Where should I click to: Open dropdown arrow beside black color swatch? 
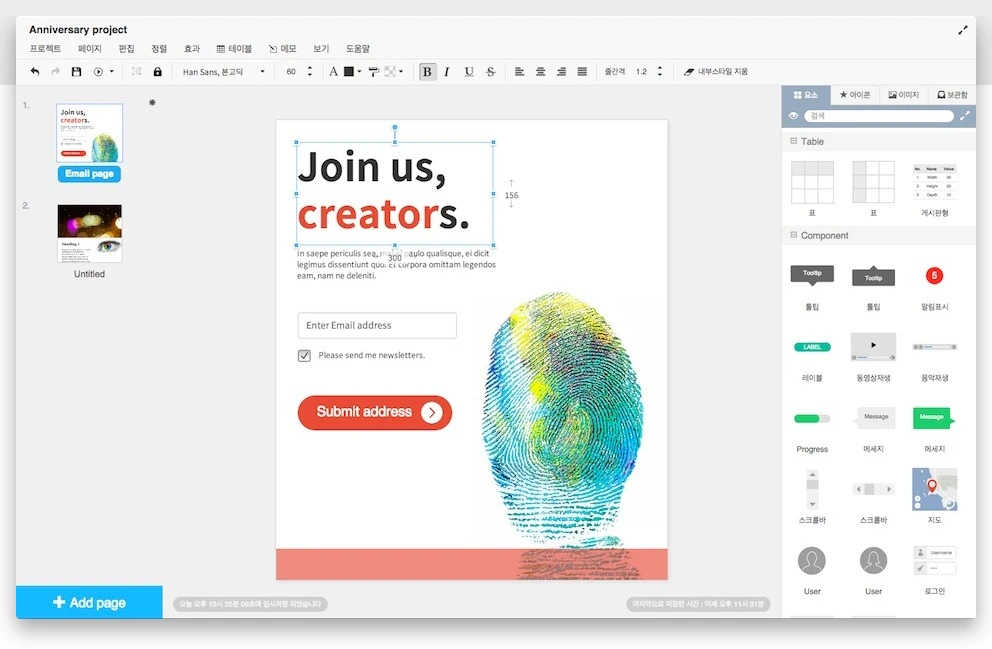[359, 71]
